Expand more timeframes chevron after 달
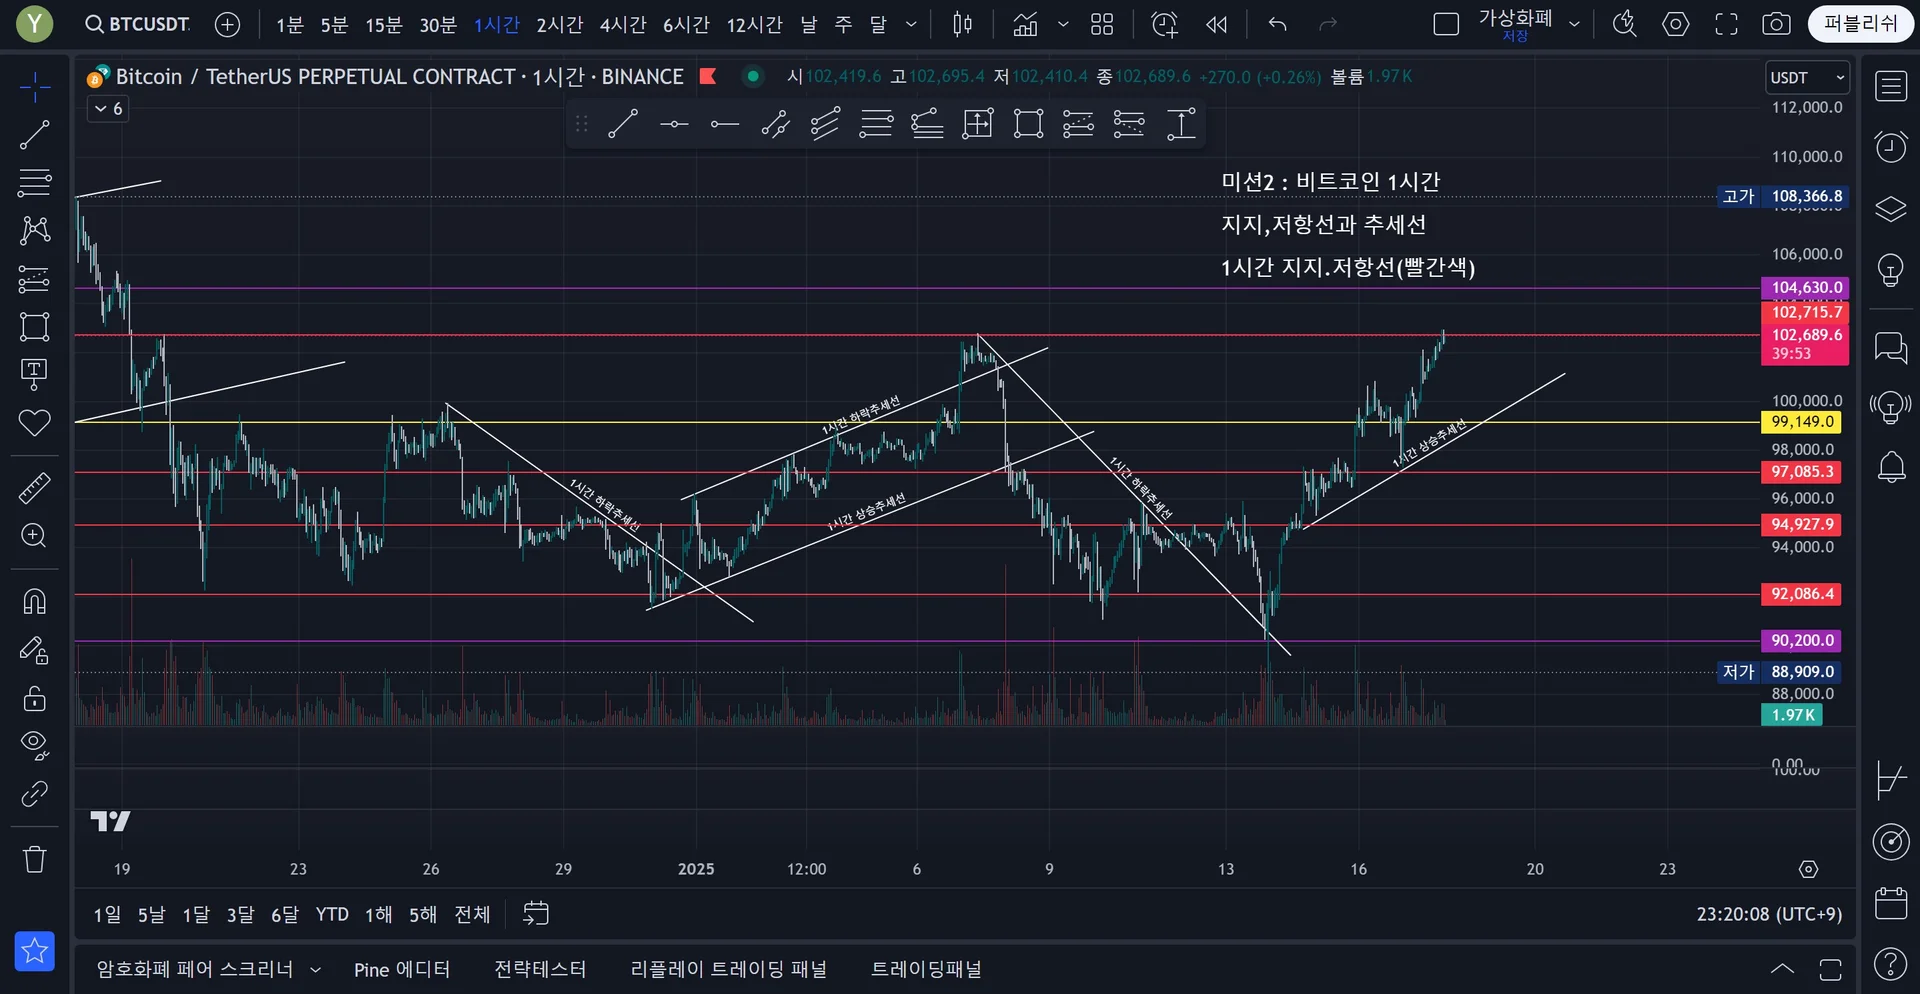This screenshot has width=1920, height=994. pos(911,24)
